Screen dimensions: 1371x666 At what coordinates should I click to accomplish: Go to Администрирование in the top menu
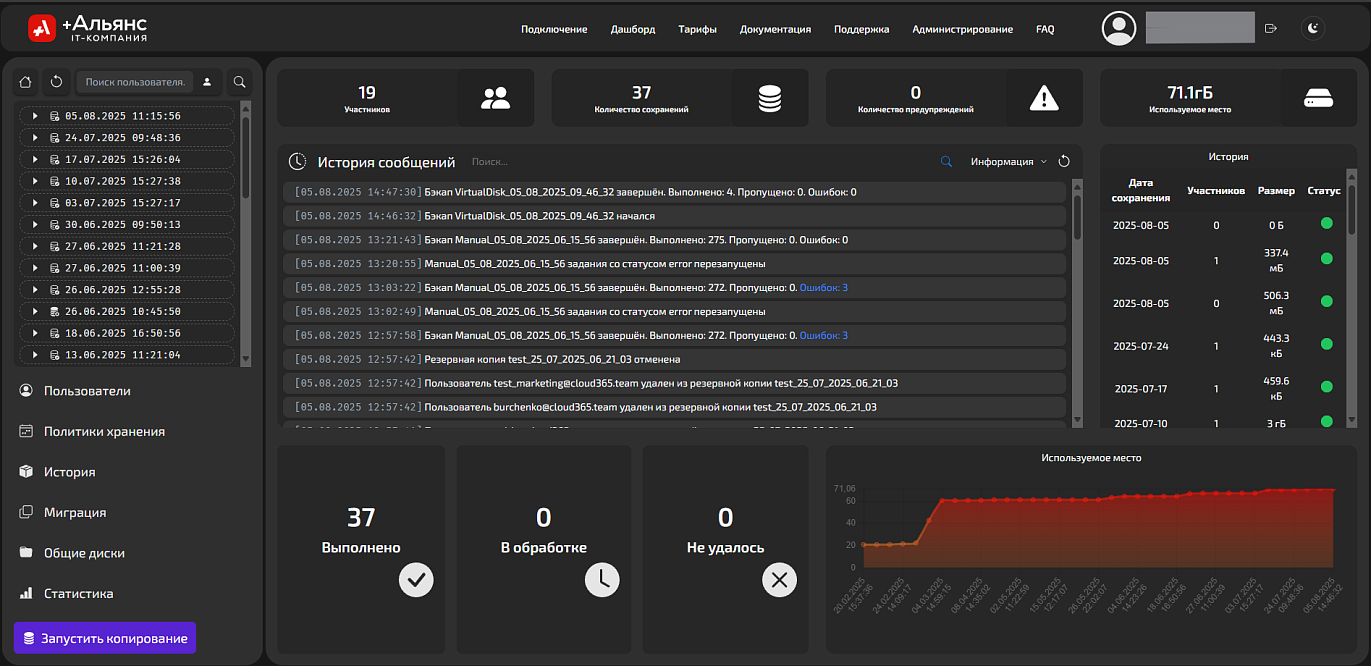point(962,29)
